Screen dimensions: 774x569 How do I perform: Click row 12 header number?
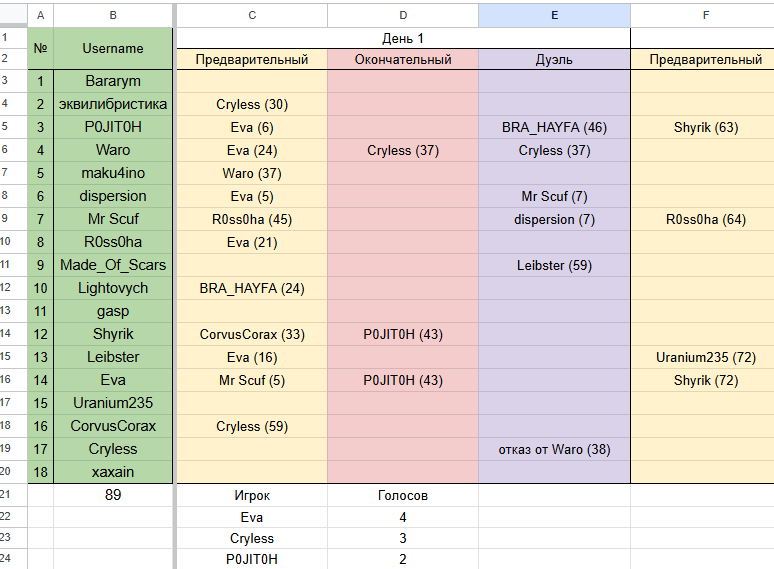point(6,287)
